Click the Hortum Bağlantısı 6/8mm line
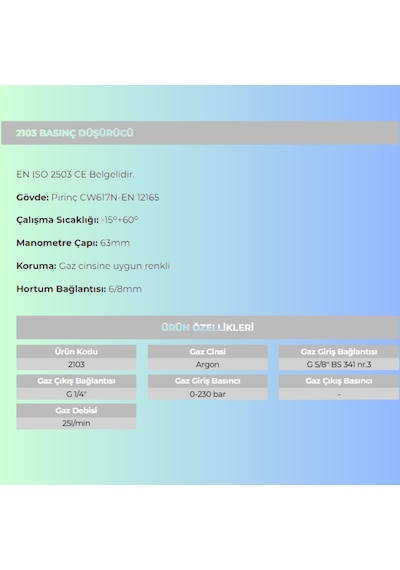 pos(79,289)
